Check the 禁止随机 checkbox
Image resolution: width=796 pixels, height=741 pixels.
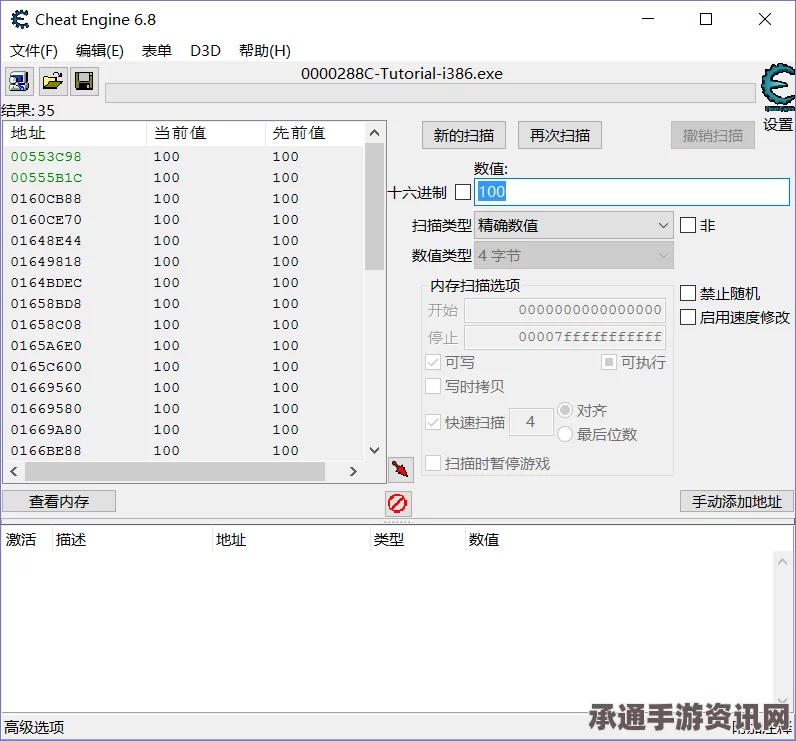click(688, 293)
